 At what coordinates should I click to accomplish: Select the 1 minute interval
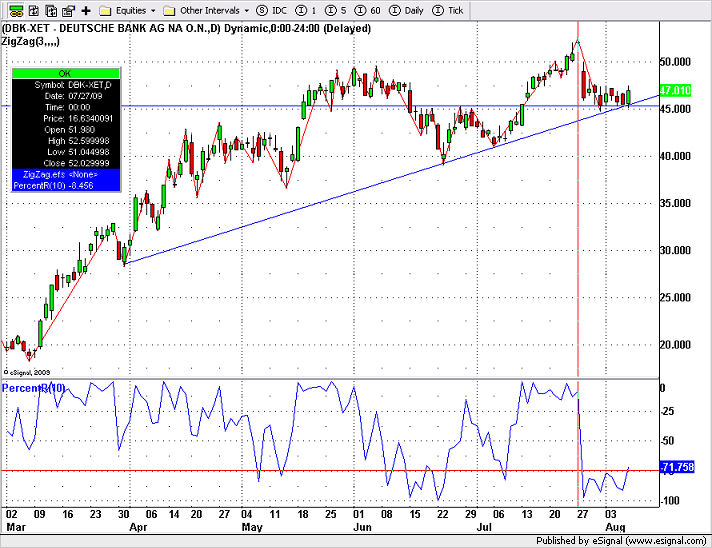tap(306, 10)
